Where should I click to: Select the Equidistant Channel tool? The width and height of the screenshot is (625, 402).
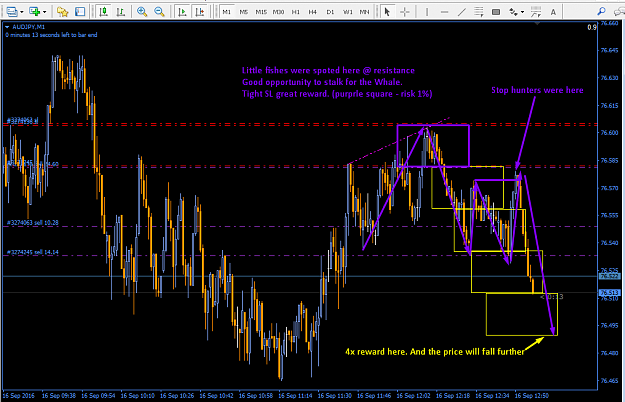[536, 12]
